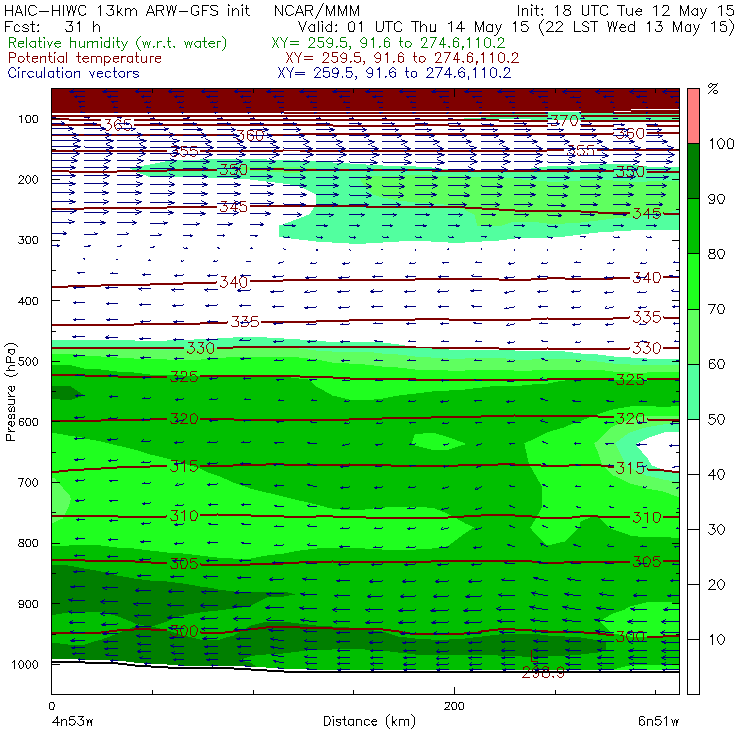Image resolution: width=740 pixels, height=740 pixels.
Task: Click the 'Circulation vectors' legend label
Action: (74, 73)
